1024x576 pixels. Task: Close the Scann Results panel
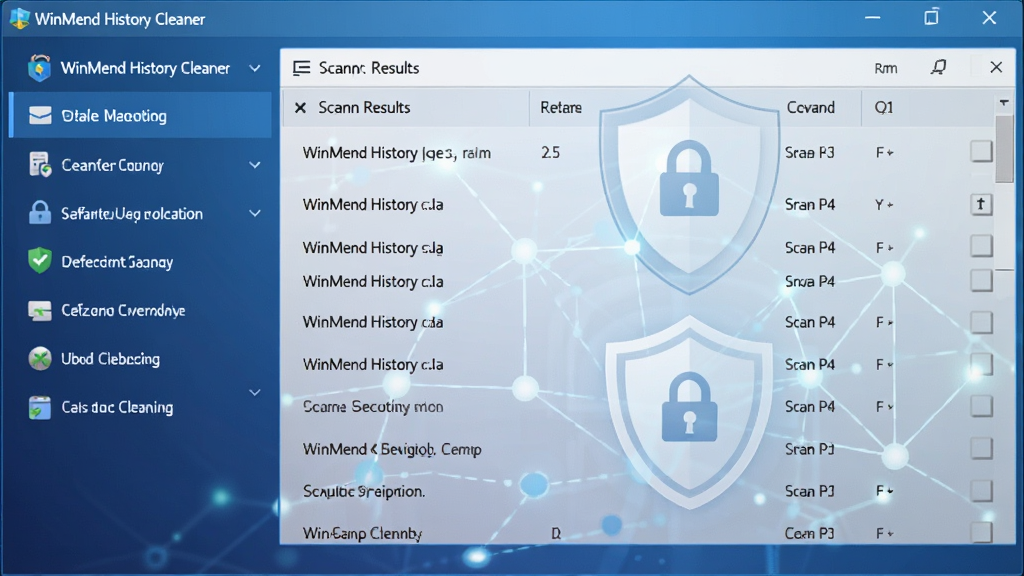pyautogui.click(x=996, y=67)
